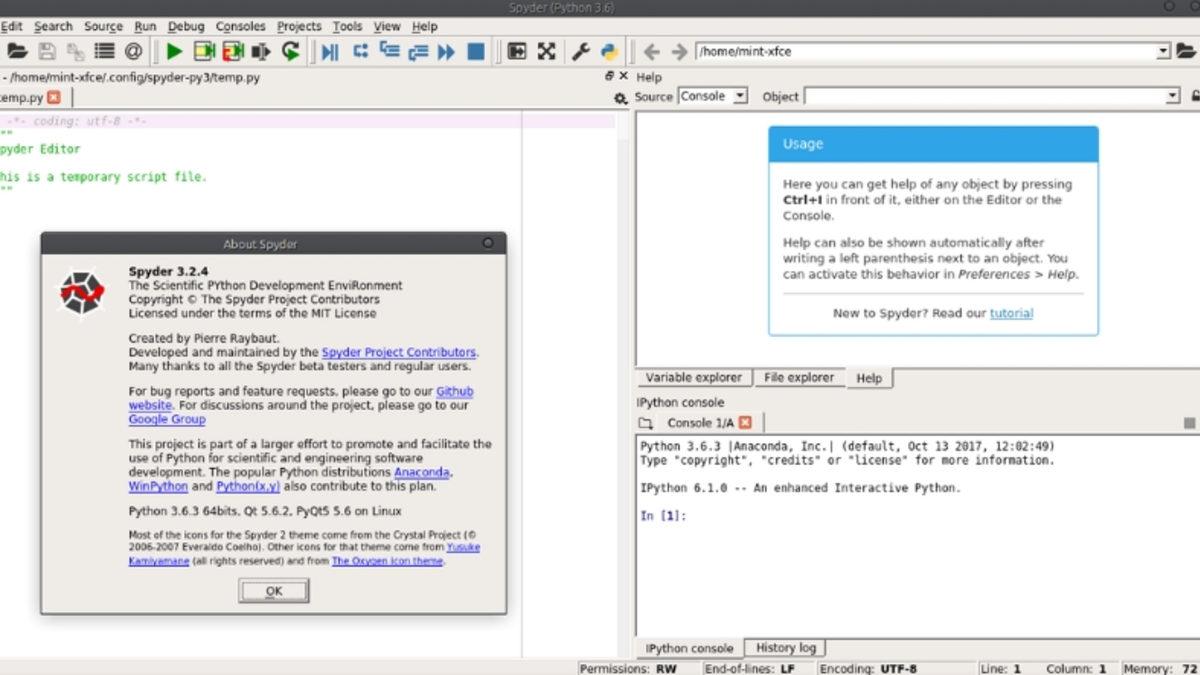Start debugging with the Debug file icon
Viewport: 1200px width, 675px height.
(329, 51)
